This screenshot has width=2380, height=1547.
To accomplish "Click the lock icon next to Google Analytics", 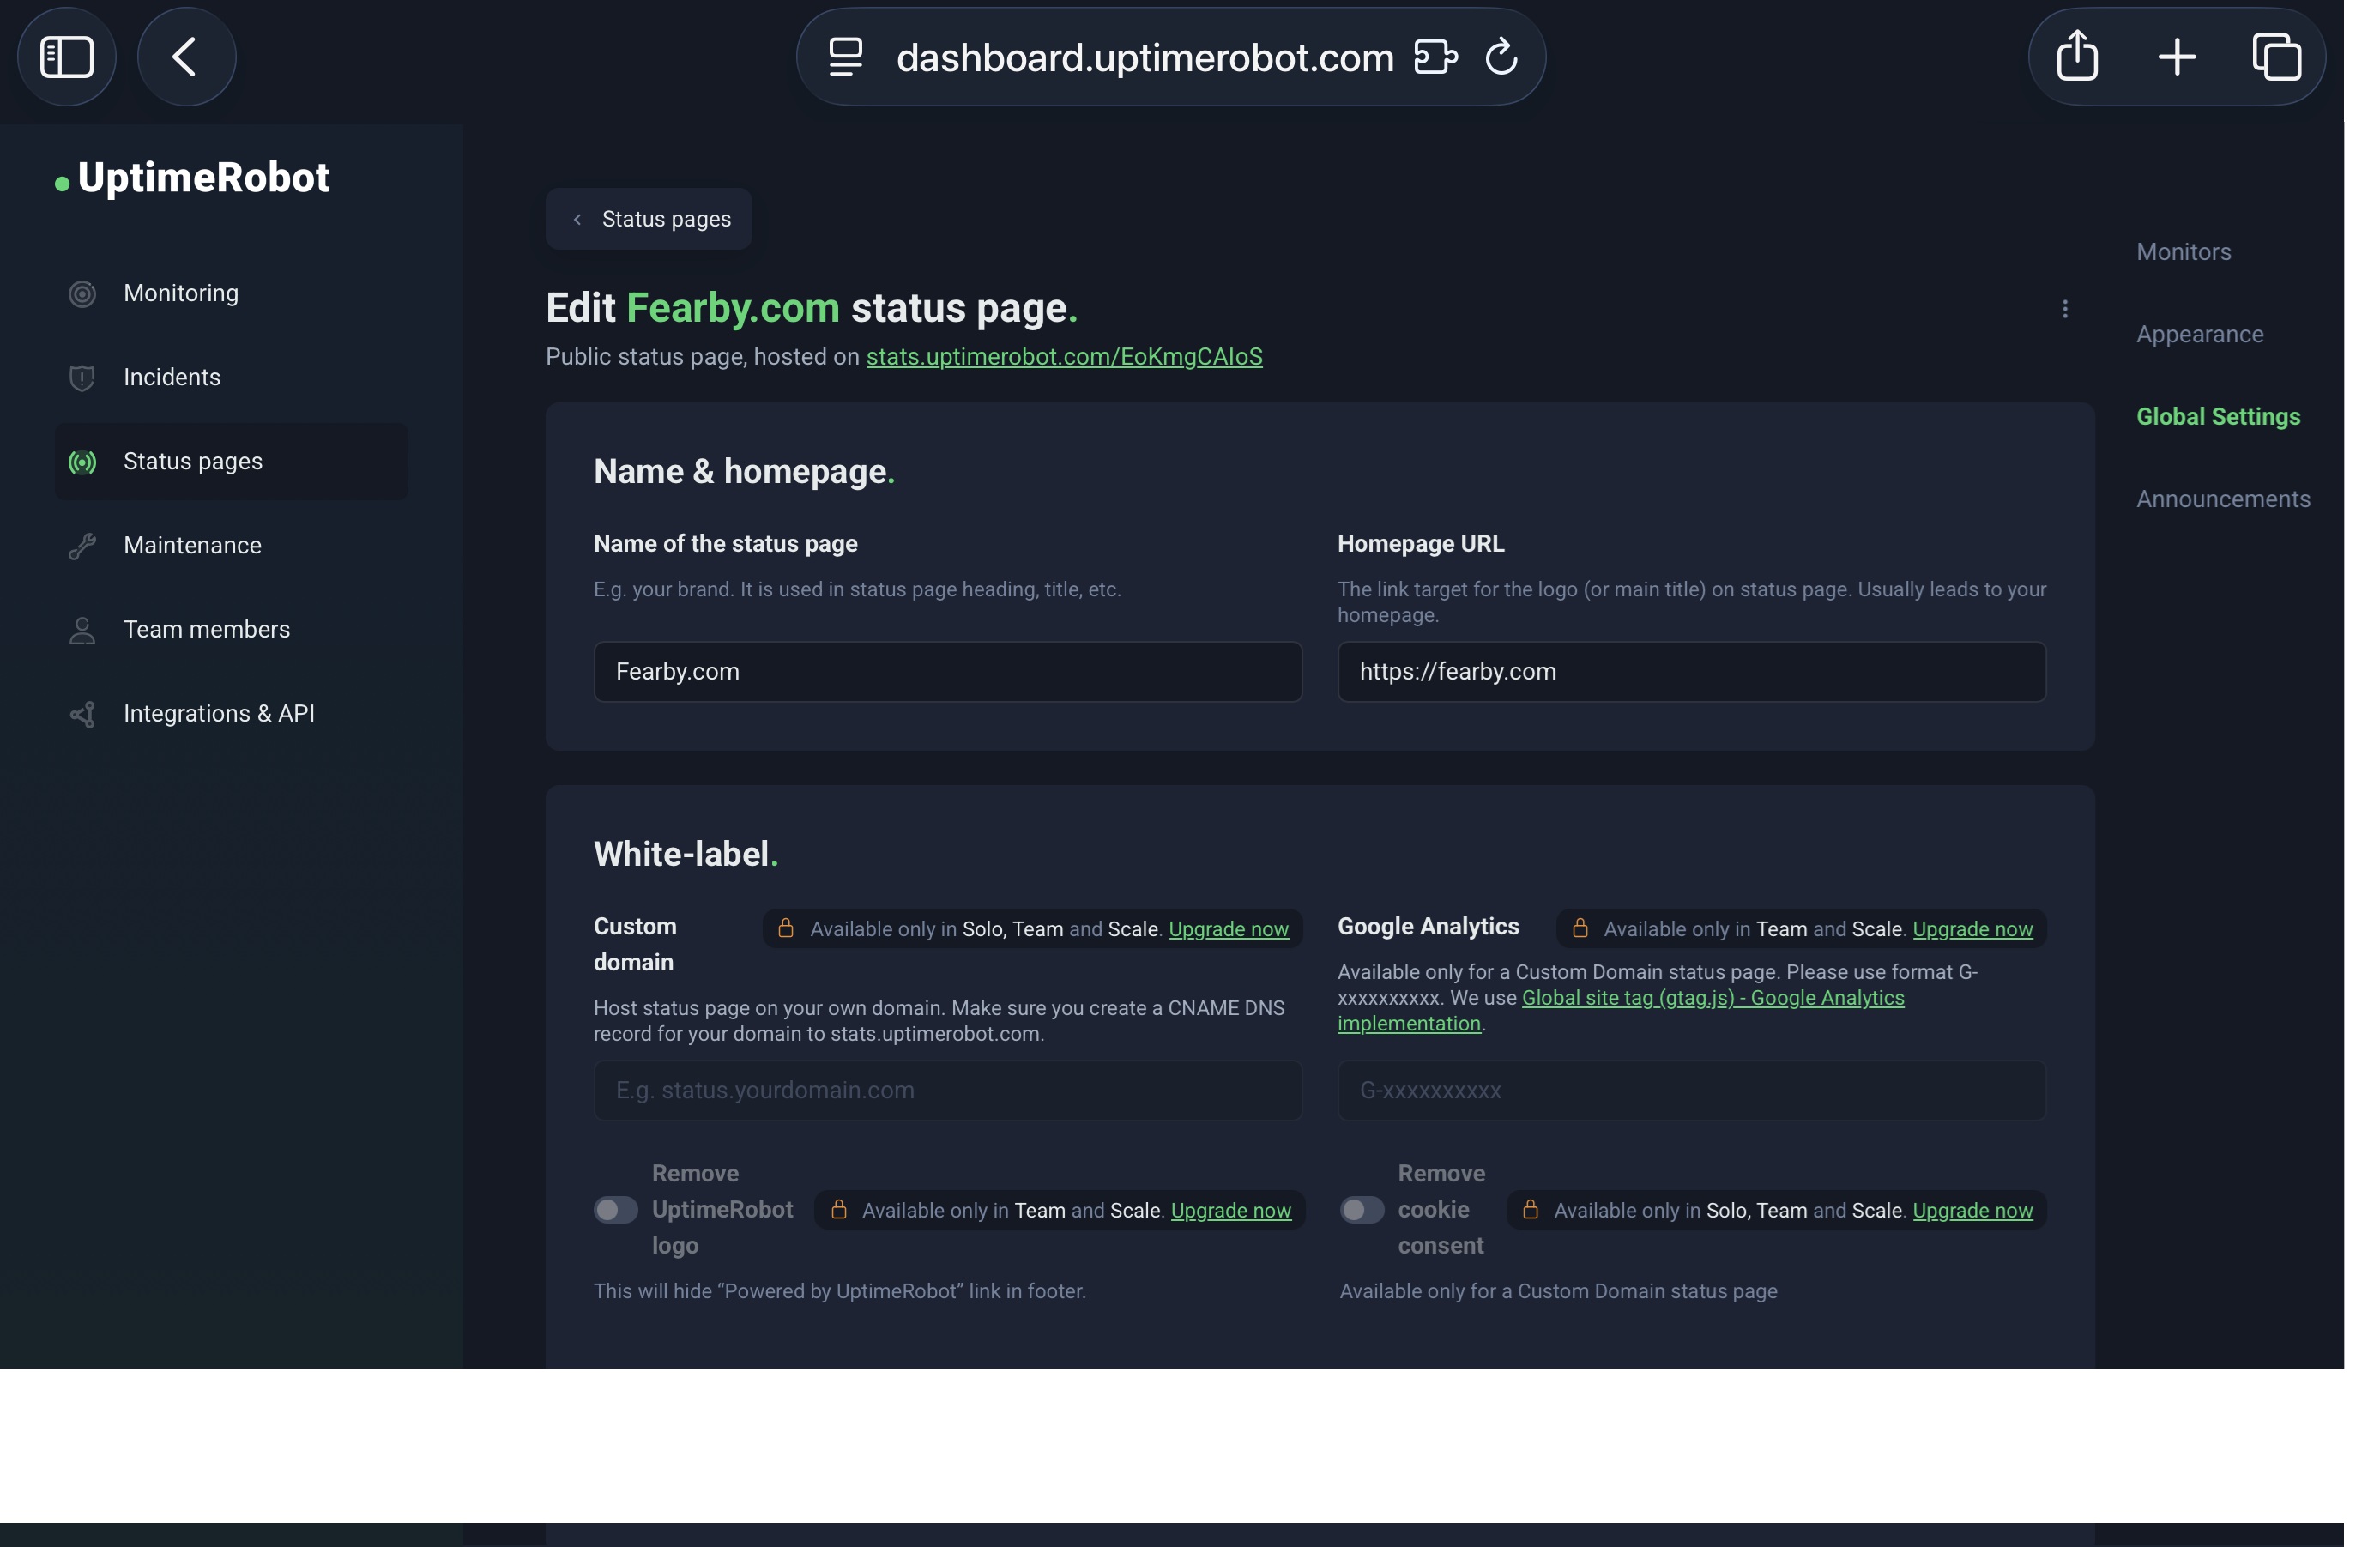I will (1580, 928).
